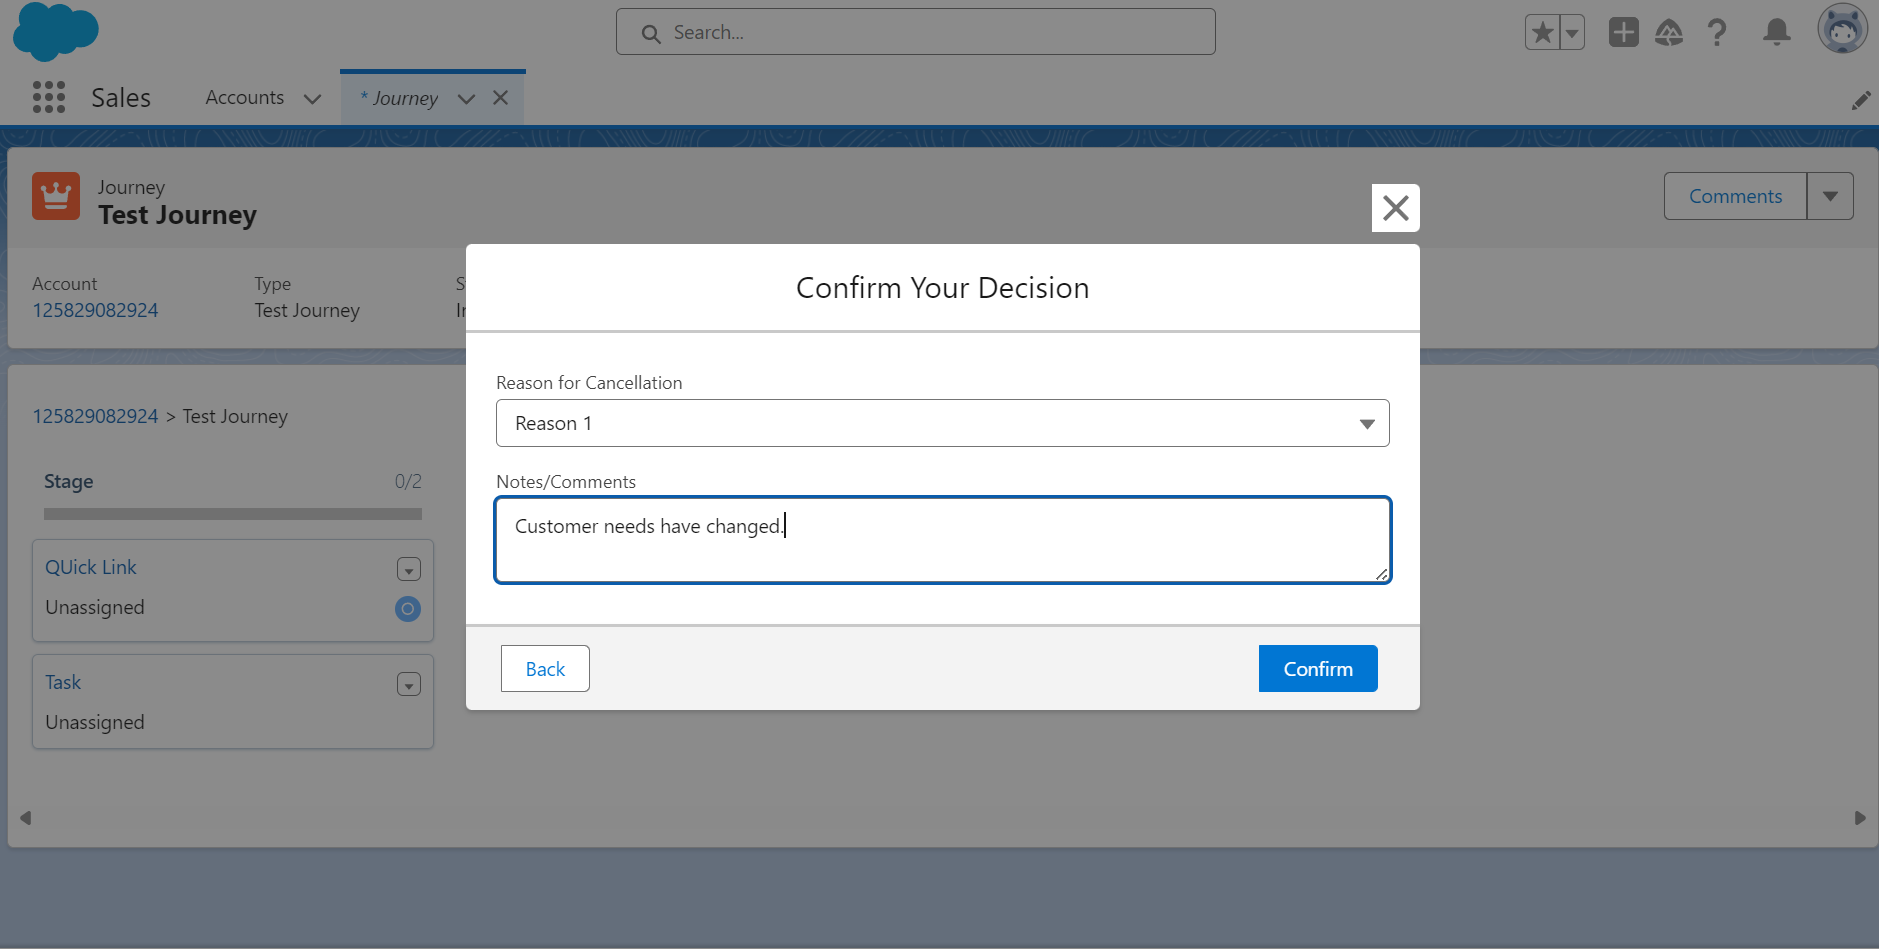View notifications via the bell icon

(x=1775, y=31)
